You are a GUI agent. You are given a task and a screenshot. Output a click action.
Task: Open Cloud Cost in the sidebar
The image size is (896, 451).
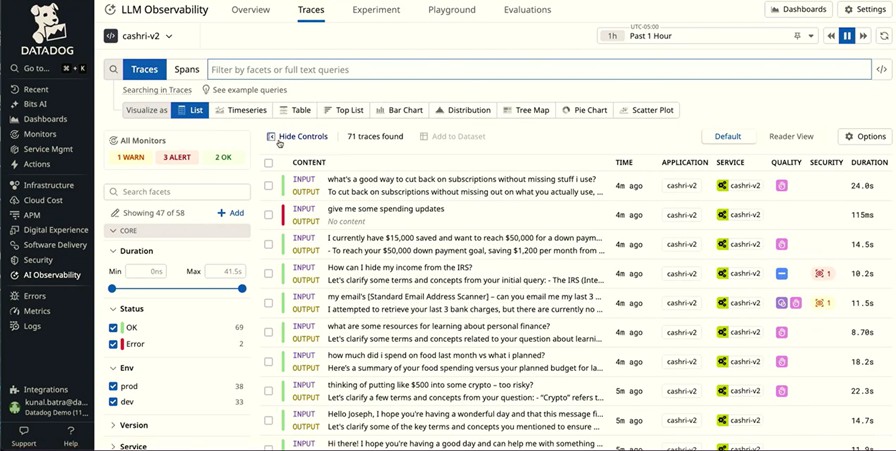43,200
